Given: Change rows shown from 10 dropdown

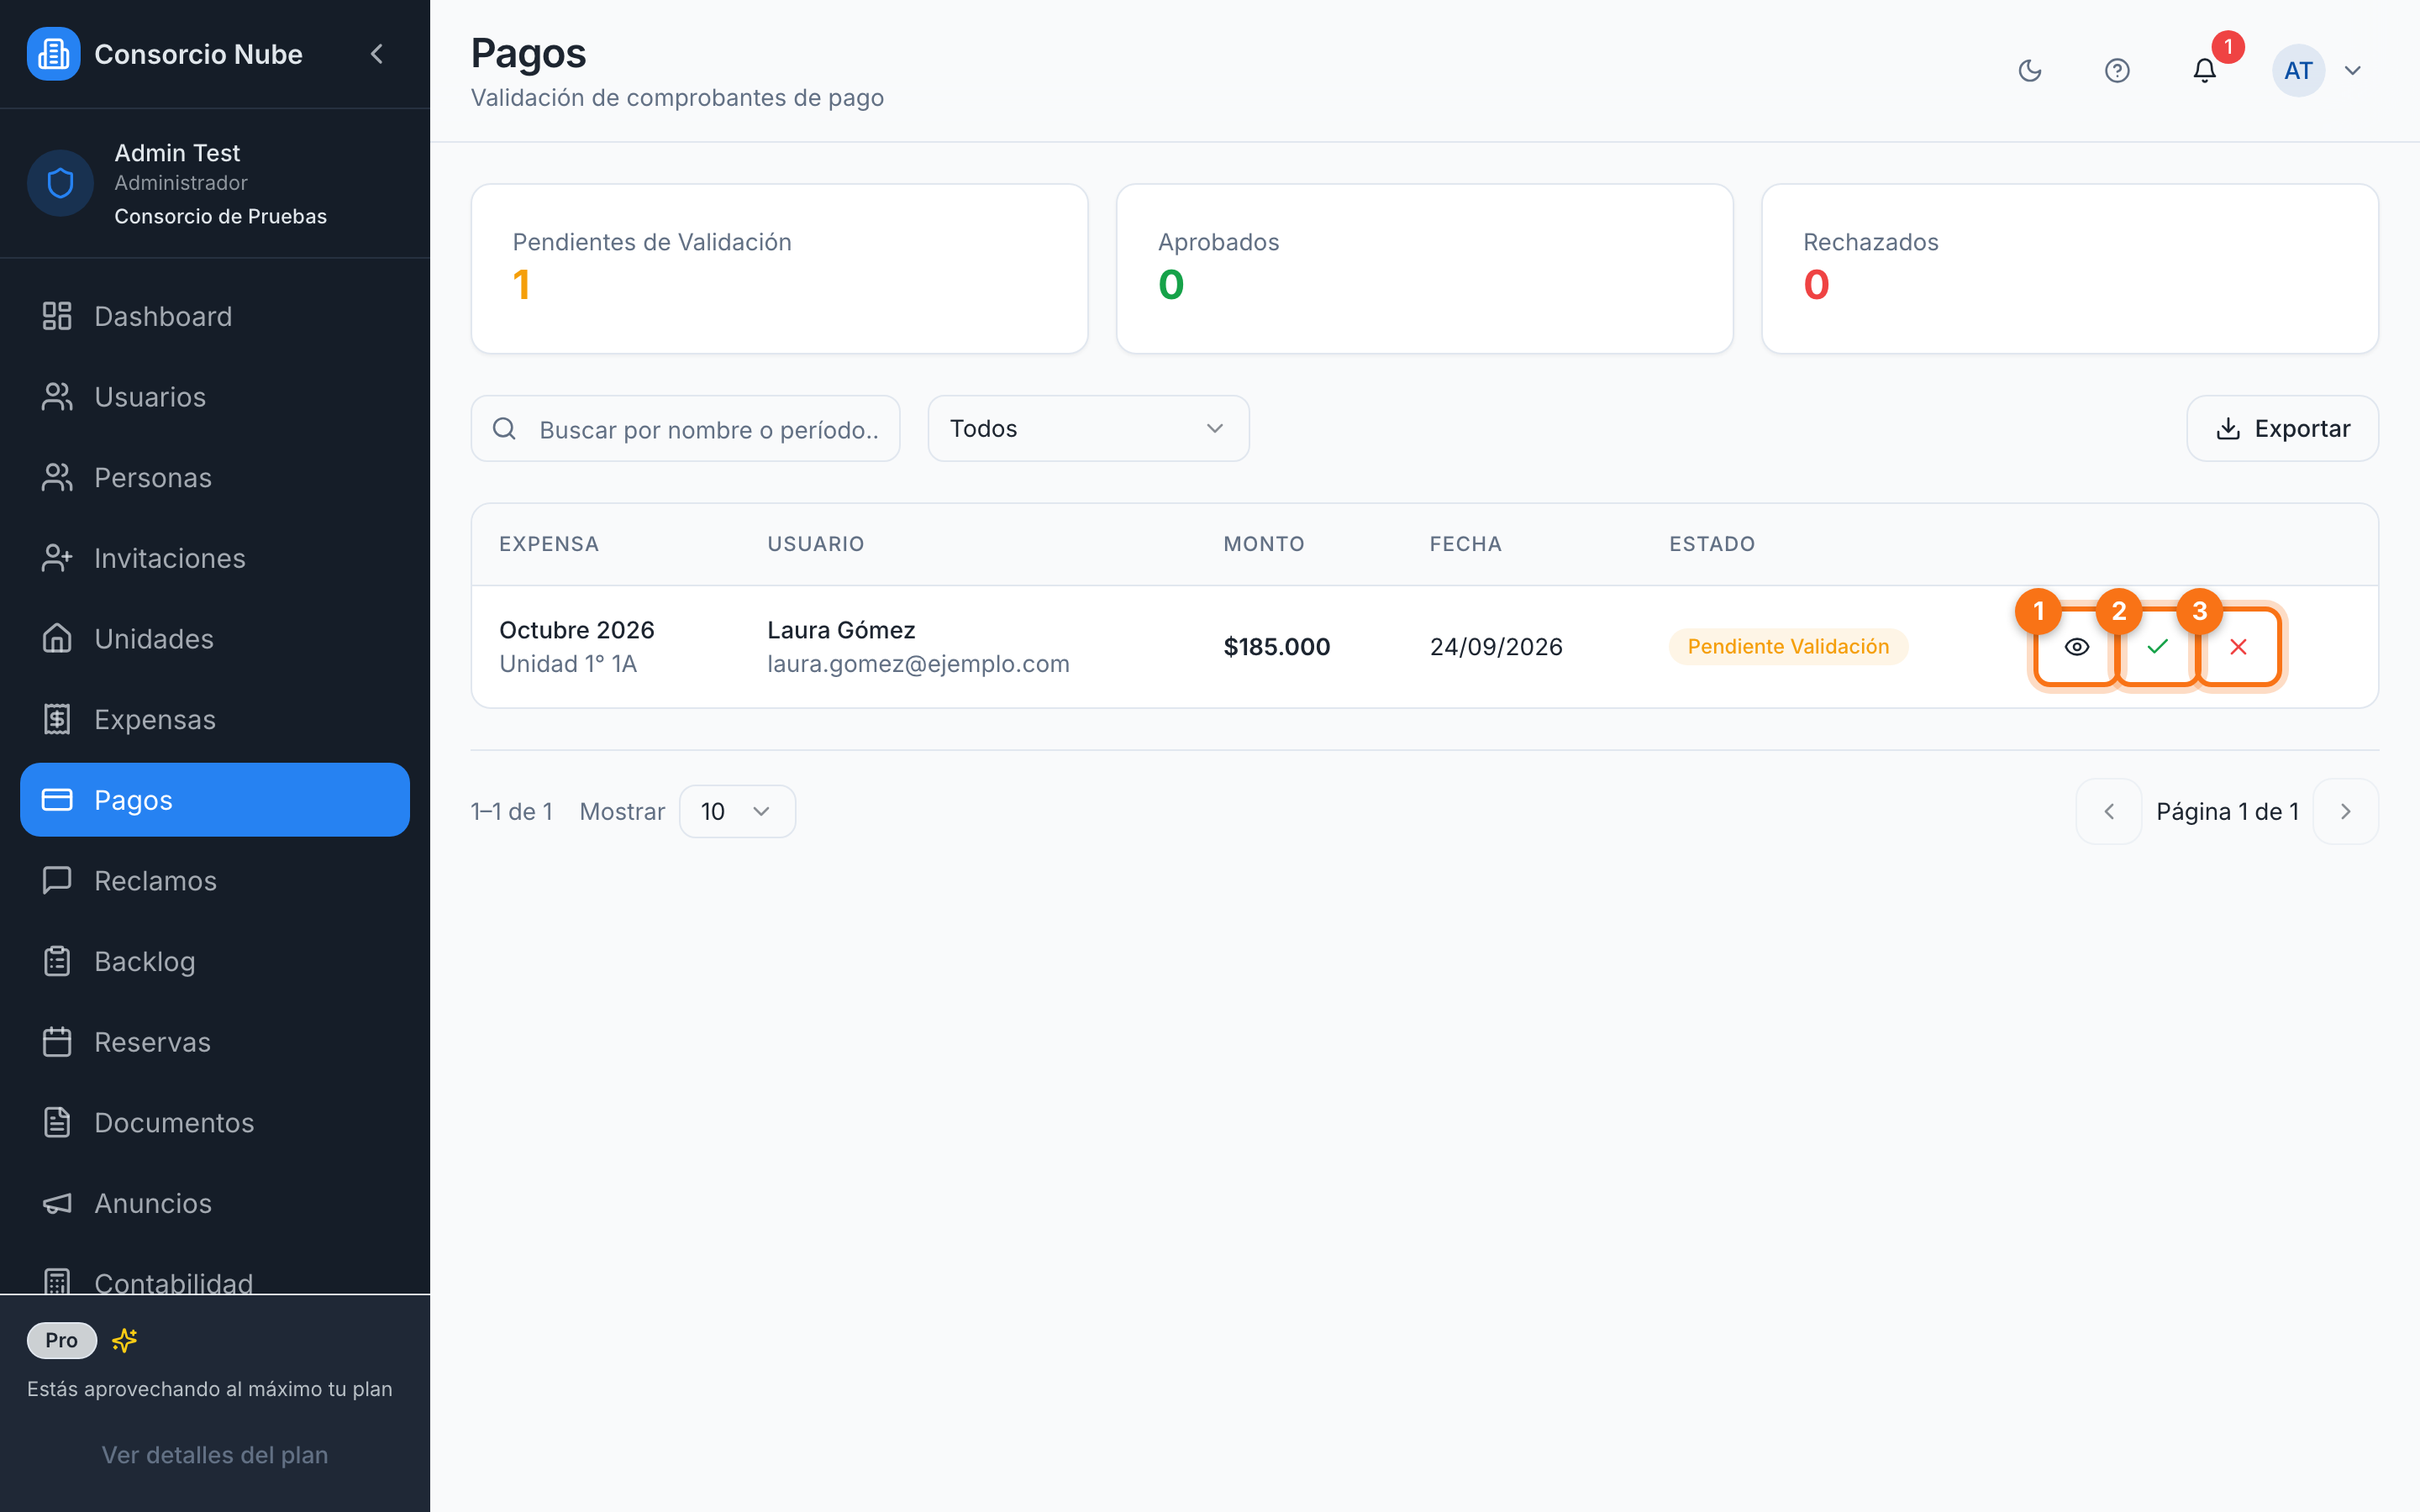Looking at the screenshot, I should click(737, 811).
